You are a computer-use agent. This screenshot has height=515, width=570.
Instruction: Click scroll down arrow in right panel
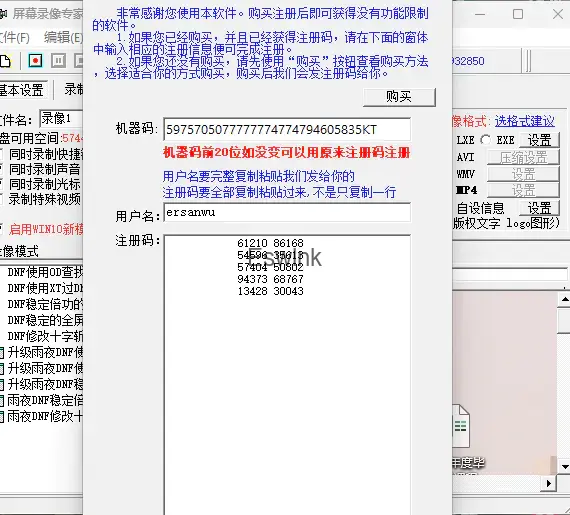(565, 466)
